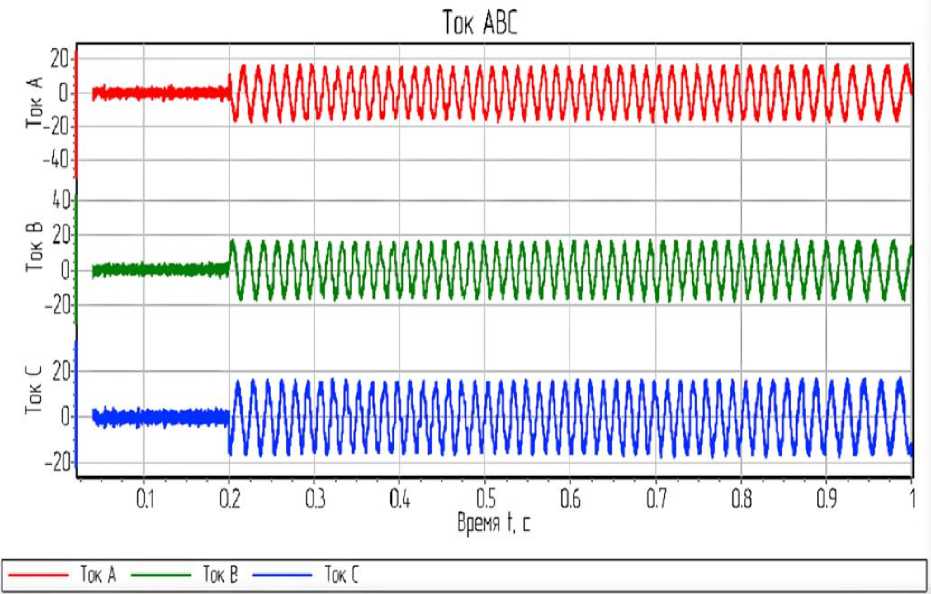Click the vertical "Ток B" y-axis title
931x594 pixels.
point(34,247)
